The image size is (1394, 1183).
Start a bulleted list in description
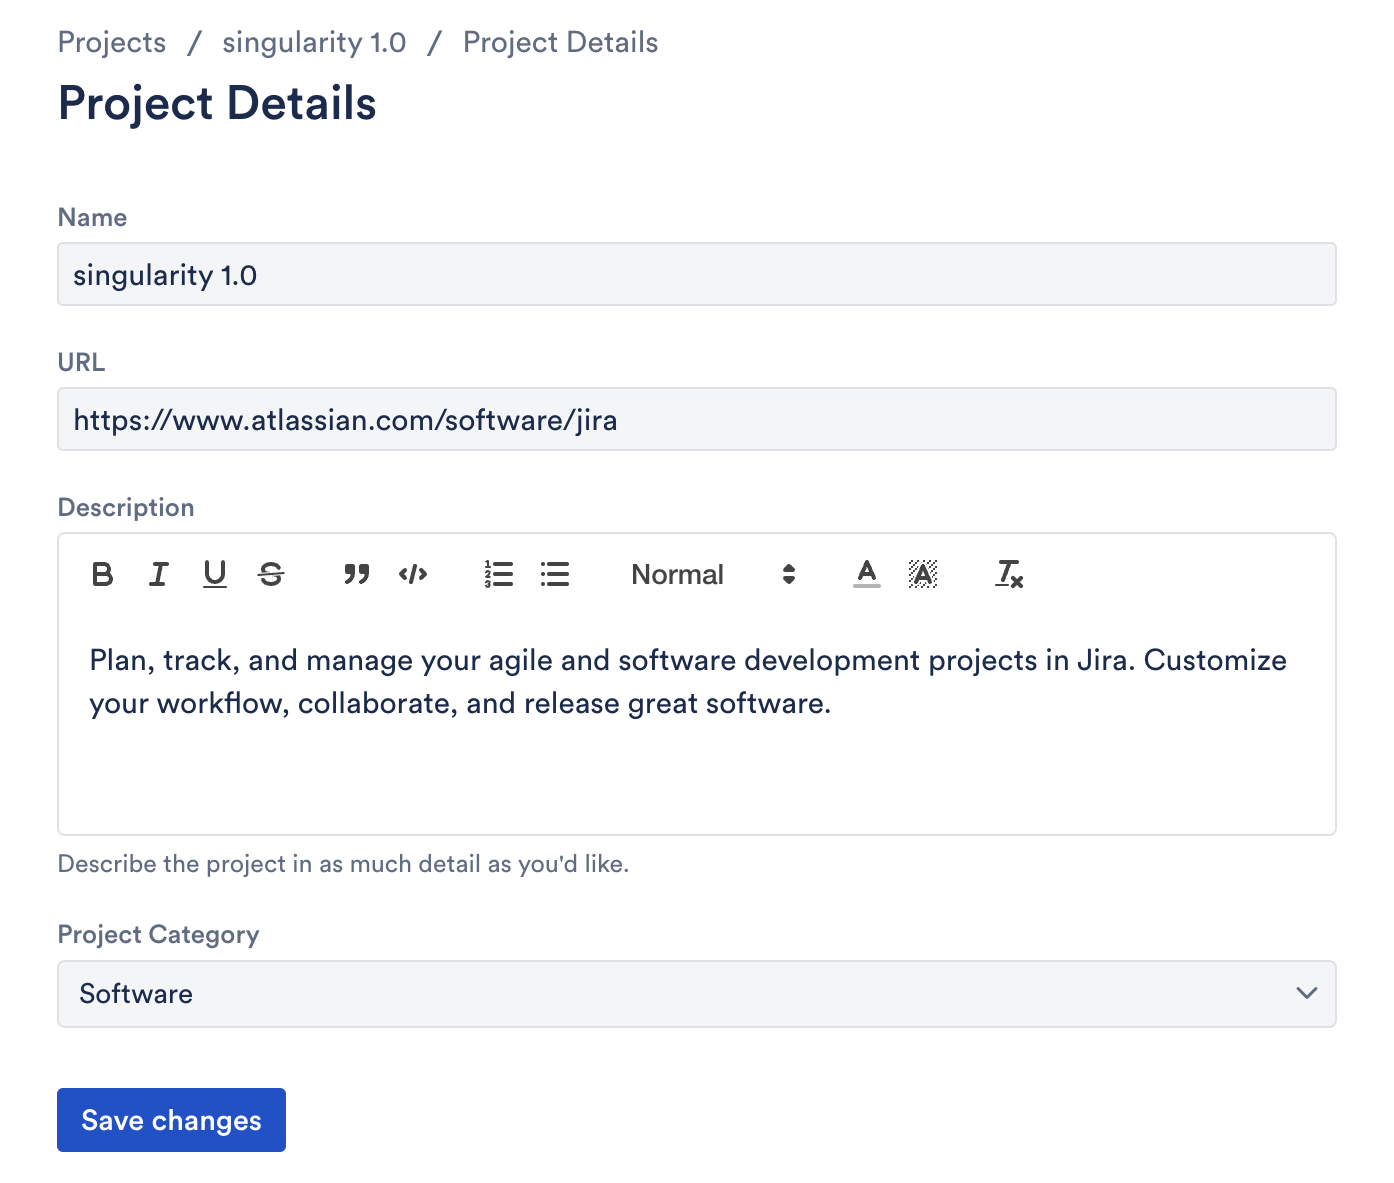[555, 574]
